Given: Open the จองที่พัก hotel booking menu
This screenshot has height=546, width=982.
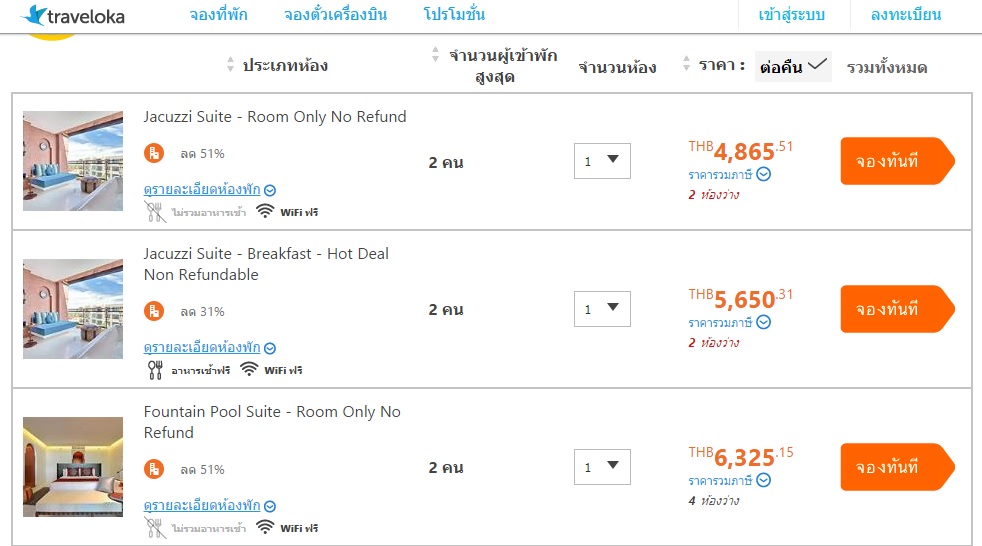Looking at the screenshot, I should 218,15.
